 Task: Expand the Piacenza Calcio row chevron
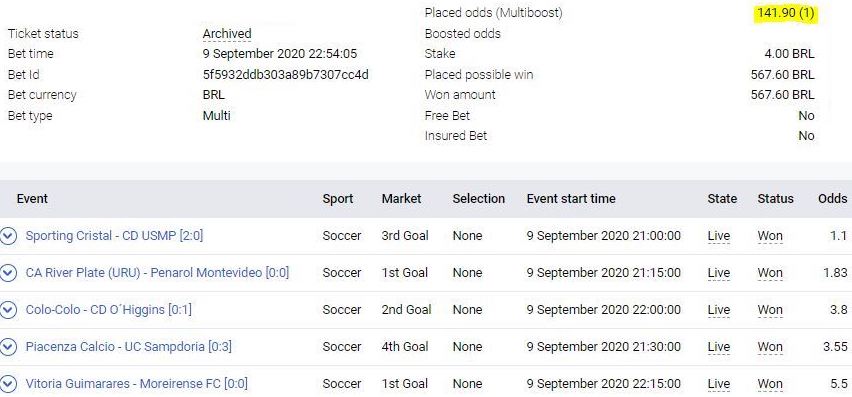pos(8,347)
